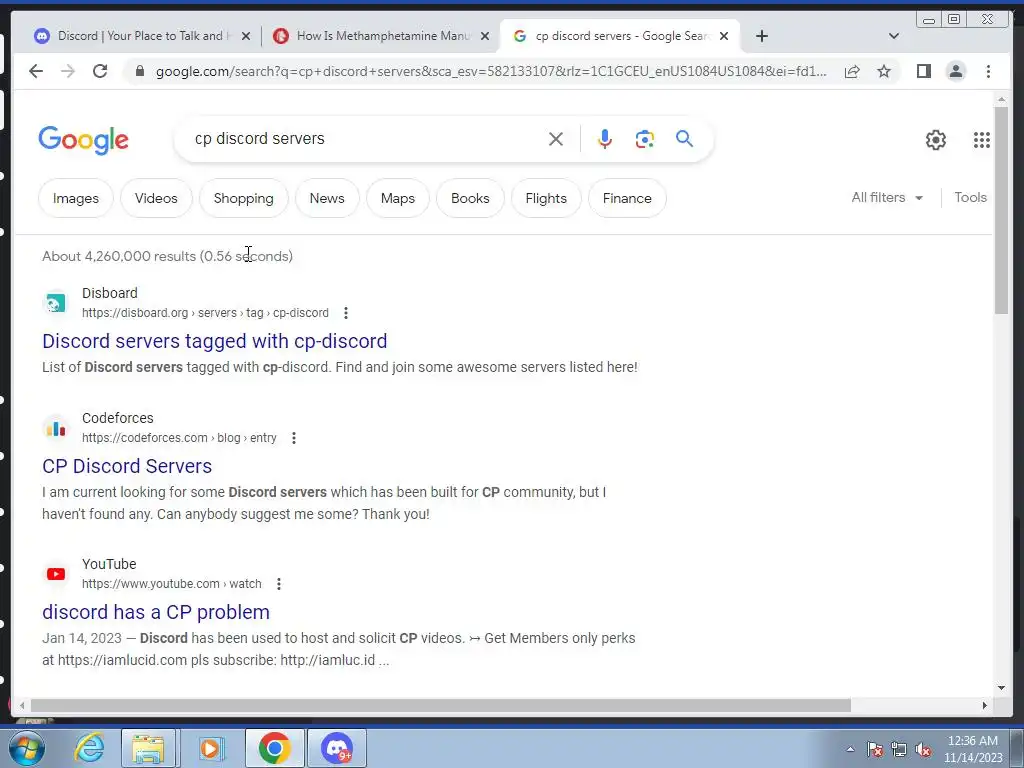Filter results by Images
1024x768 pixels.
pyautogui.click(x=76, y=198)
